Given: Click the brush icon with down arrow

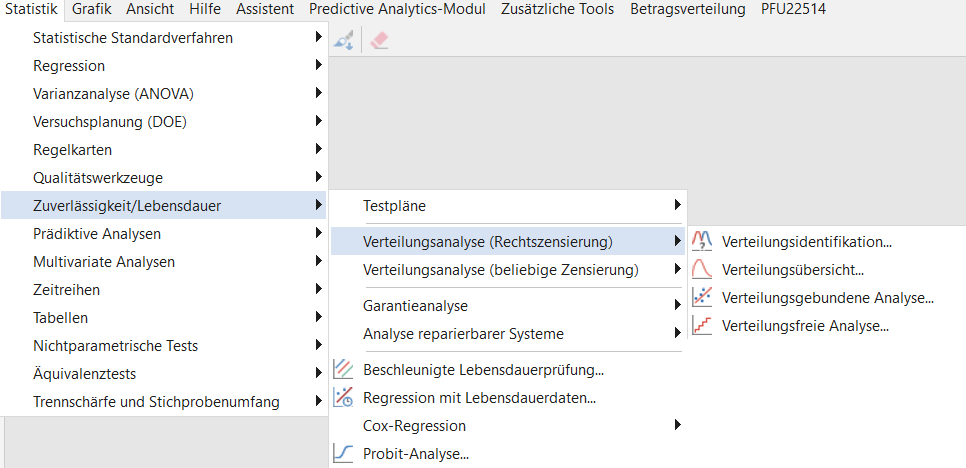Looking at the screenshot, I should coord(343,41).
